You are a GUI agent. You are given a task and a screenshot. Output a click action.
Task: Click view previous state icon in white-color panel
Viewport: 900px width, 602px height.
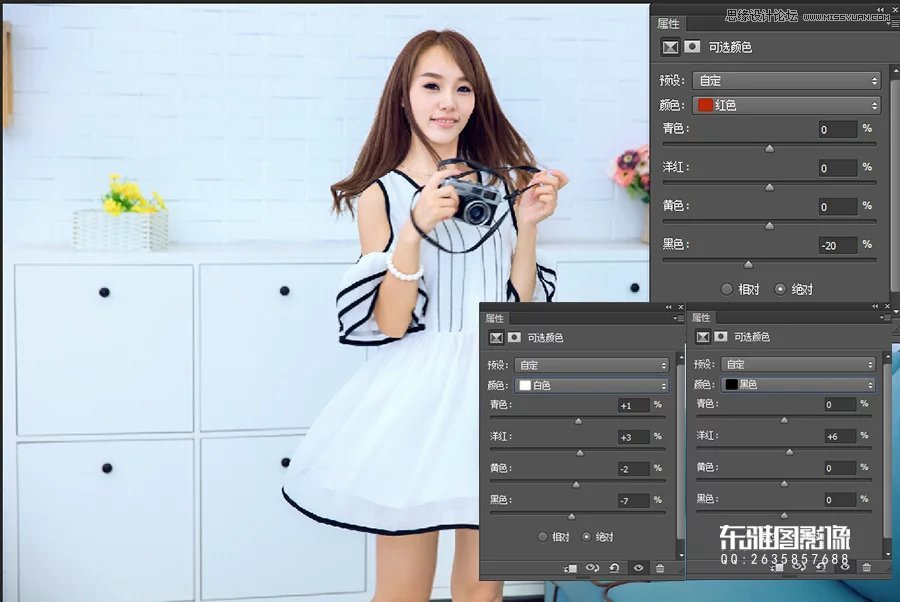[x=592, y=568]
